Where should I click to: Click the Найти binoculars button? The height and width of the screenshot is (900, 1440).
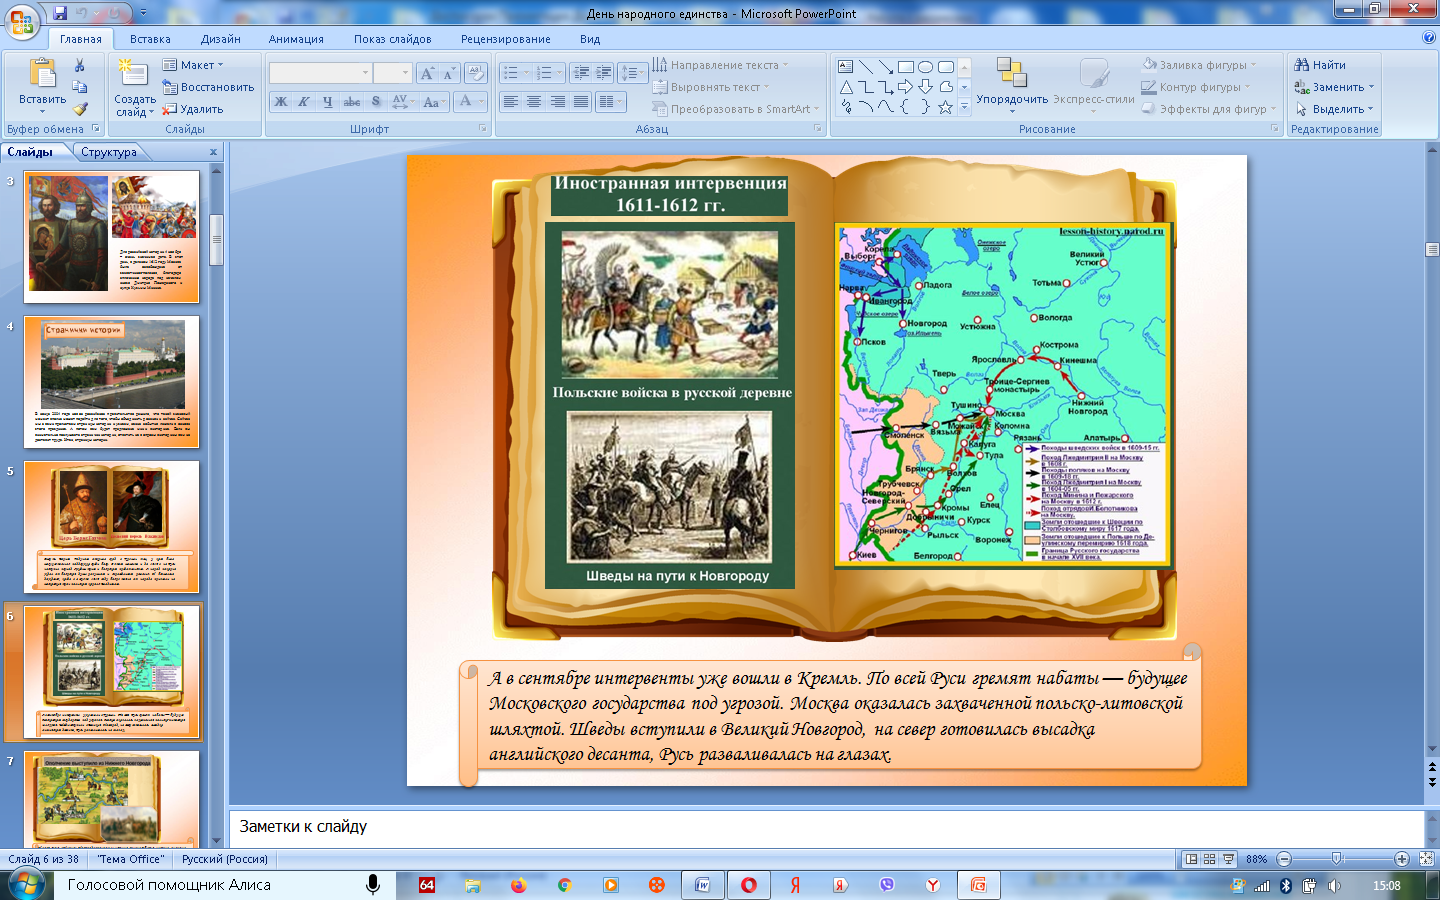click(x=1320, y=65)
